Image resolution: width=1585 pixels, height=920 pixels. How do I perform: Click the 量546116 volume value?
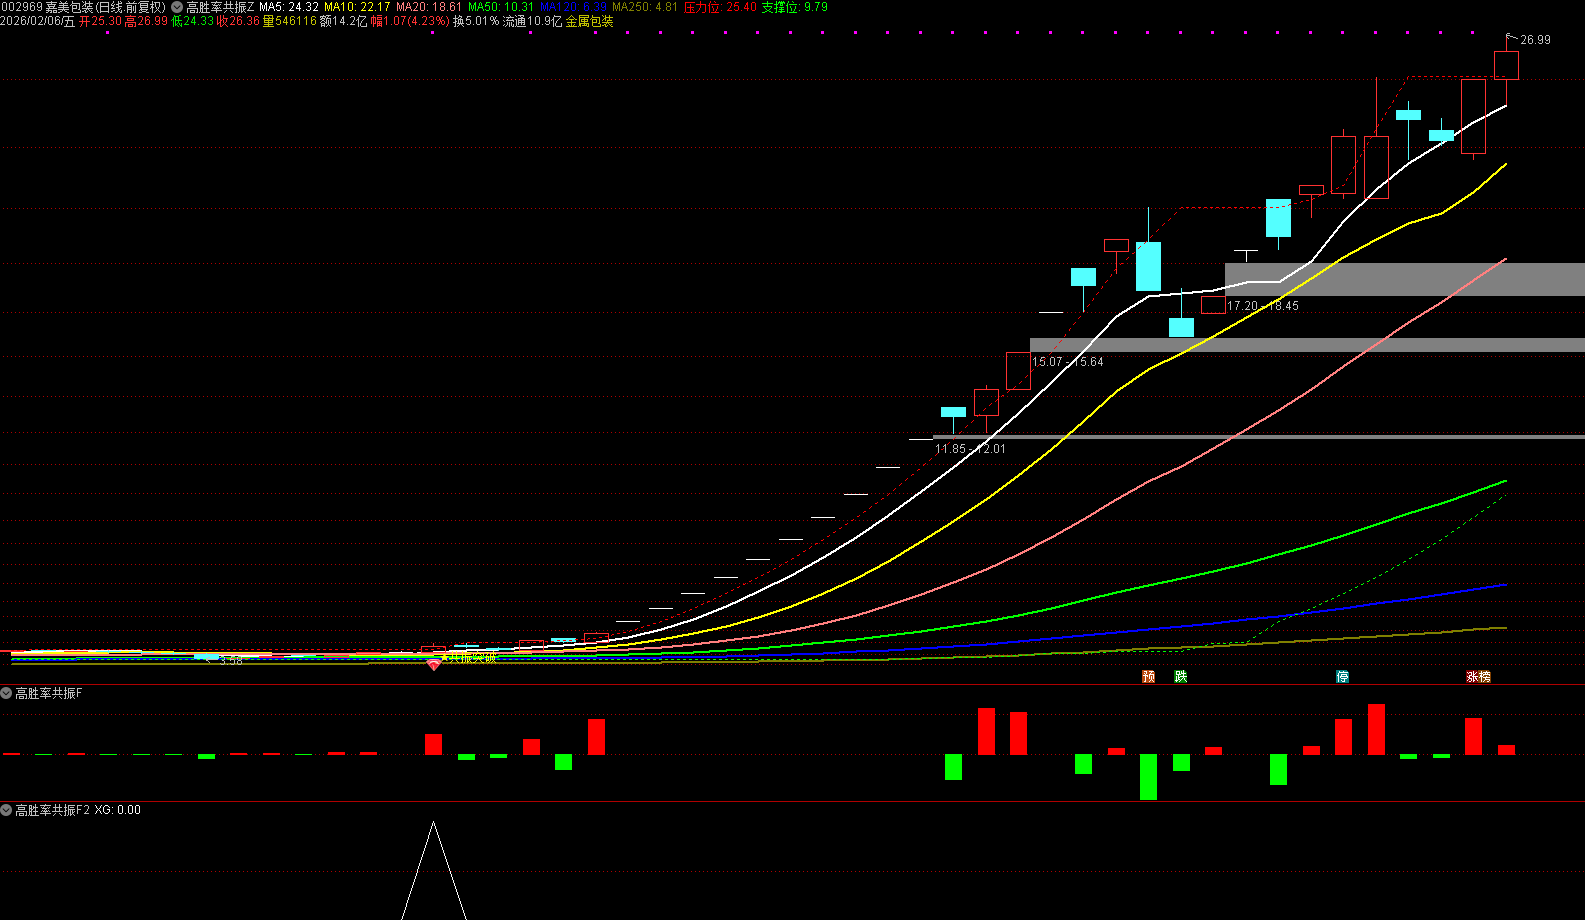(289, 21)
